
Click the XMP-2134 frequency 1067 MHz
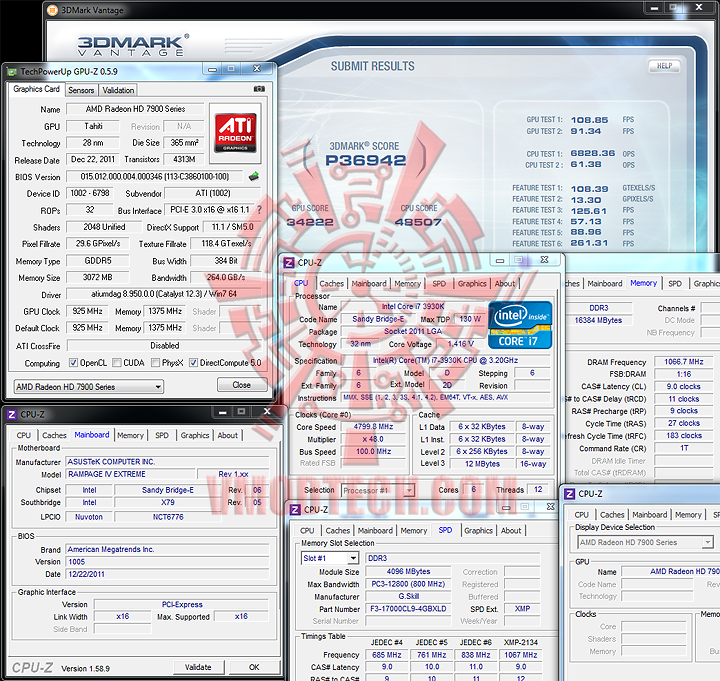tap(521, 655)
